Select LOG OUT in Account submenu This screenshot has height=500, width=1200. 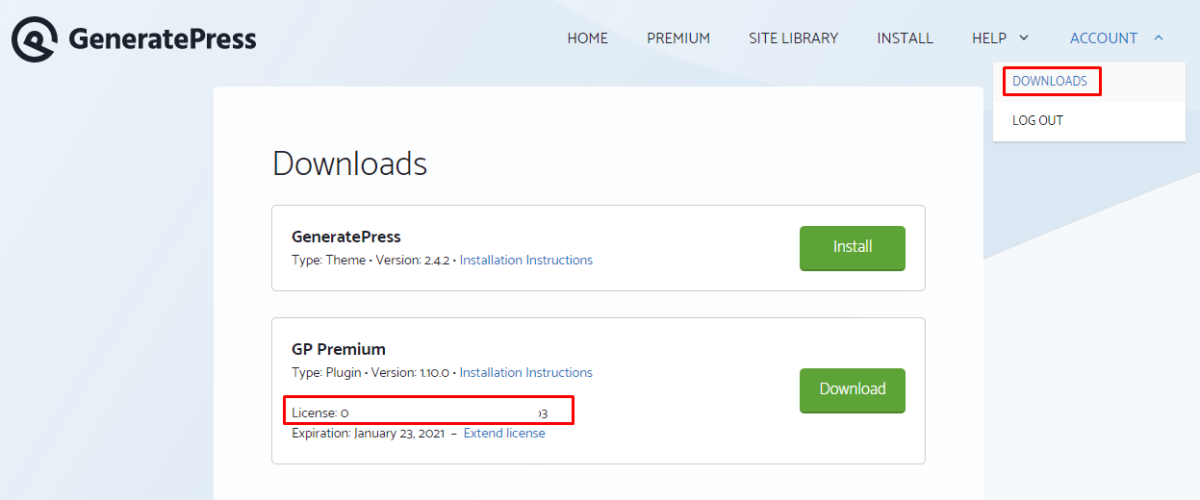click(x=1038, y=120)
